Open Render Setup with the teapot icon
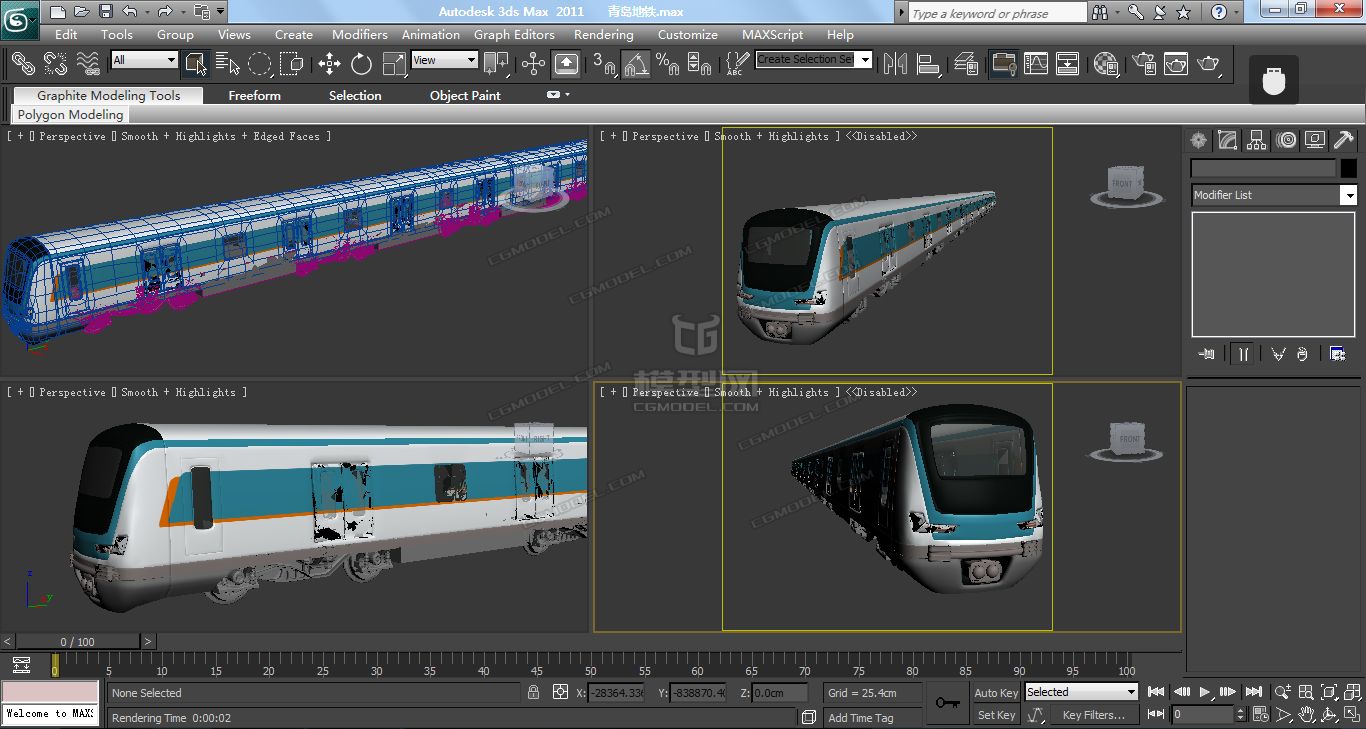 pos(1143,64)
